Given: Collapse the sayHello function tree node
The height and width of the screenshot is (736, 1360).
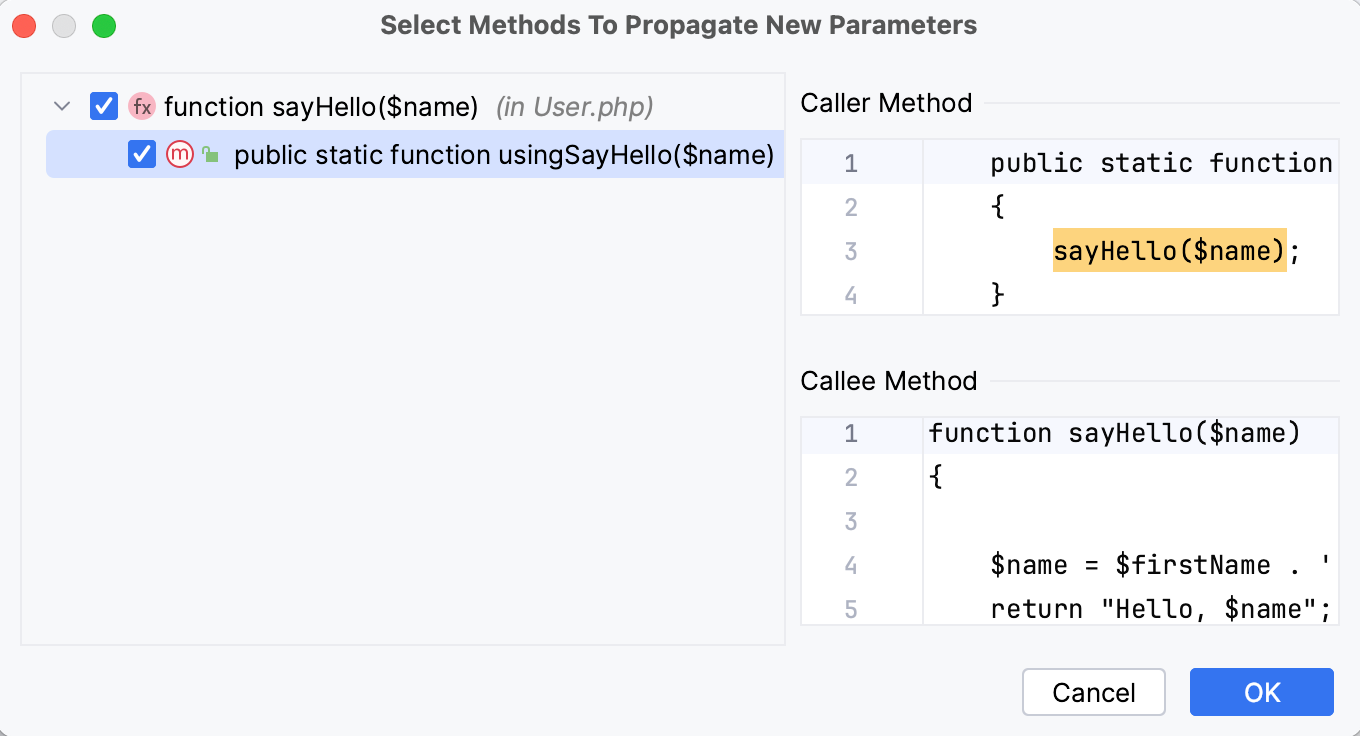Looking at the screenshot, I should point(61,106).
